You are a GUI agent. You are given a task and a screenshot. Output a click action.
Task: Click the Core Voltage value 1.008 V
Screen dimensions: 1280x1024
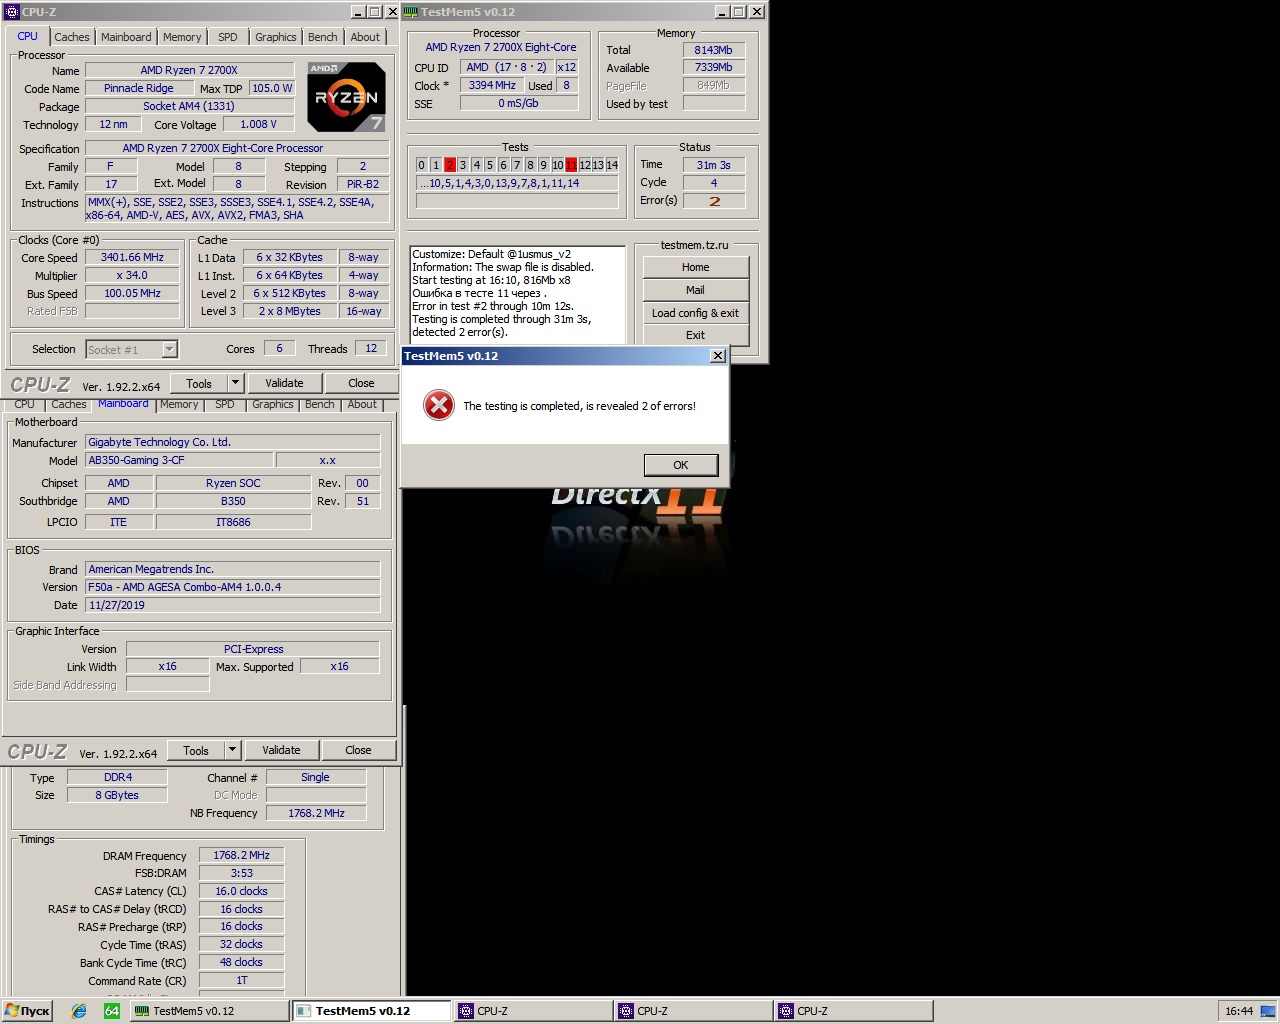tap(259, 124)
